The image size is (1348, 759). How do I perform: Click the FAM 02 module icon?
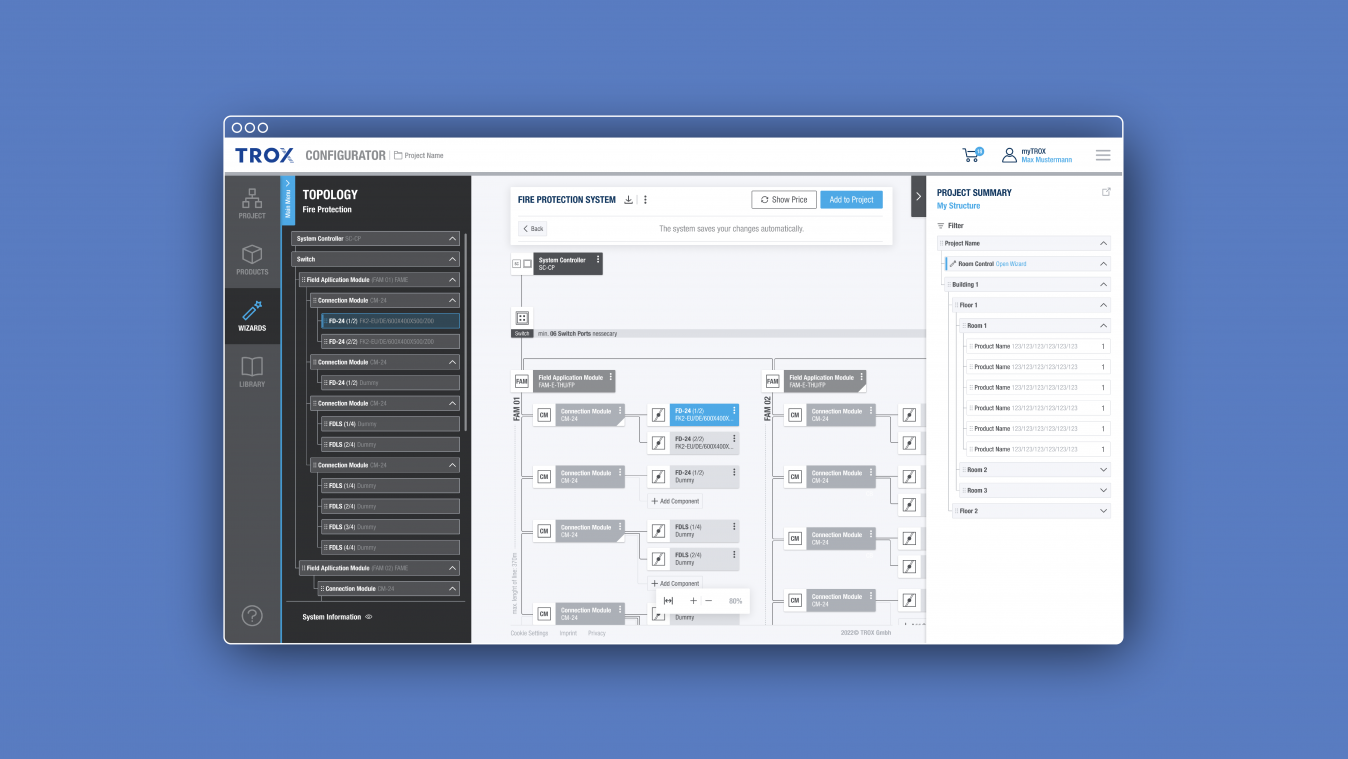coord(772,381)
